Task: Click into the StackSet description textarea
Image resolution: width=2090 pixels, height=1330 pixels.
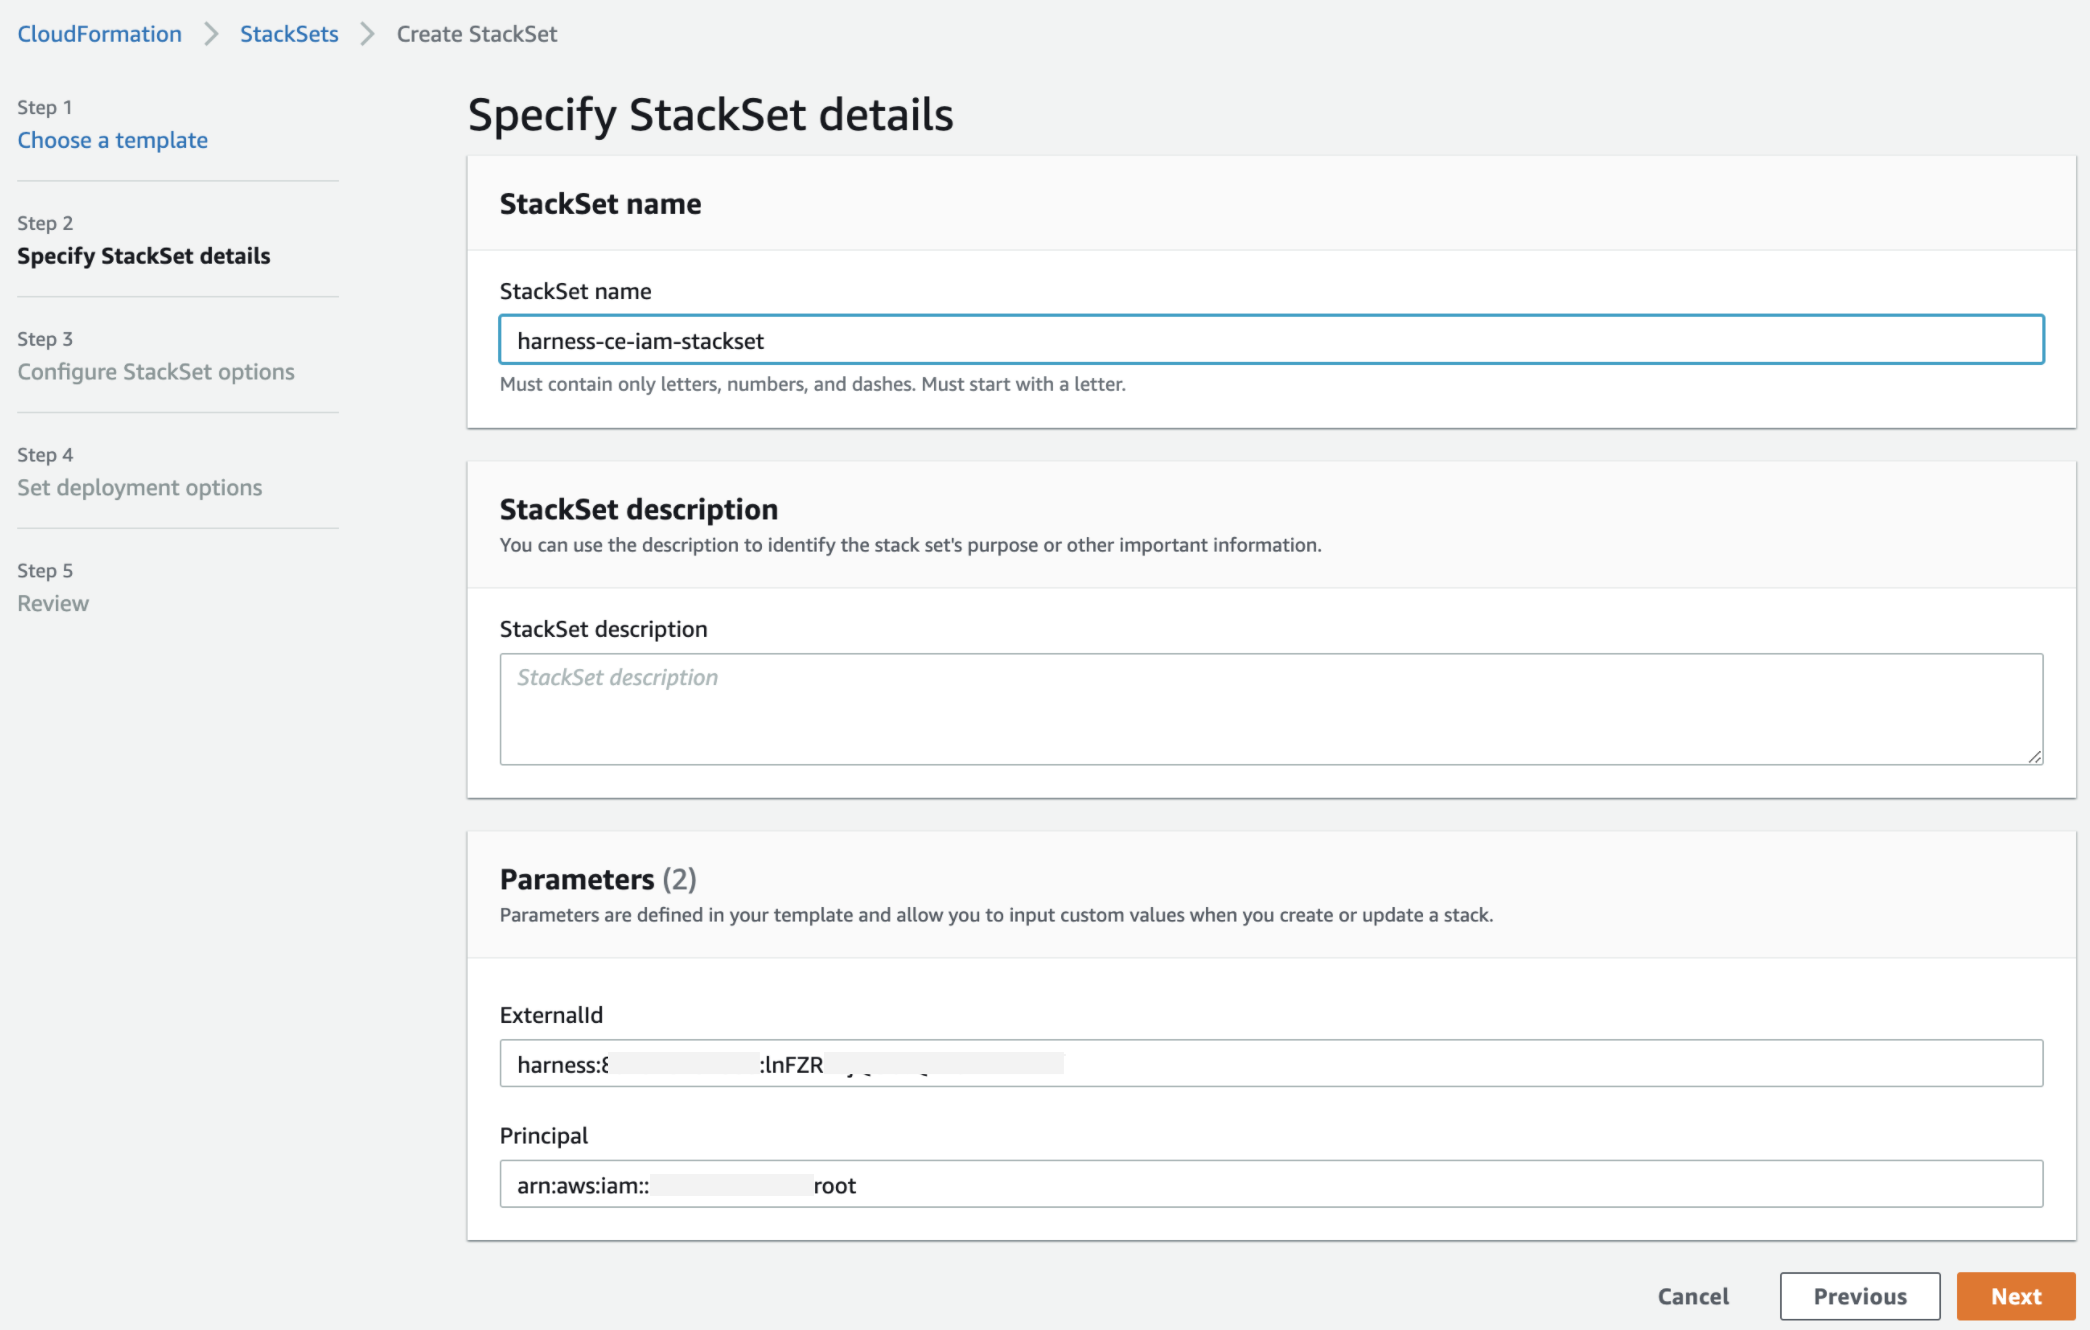Action: click(x=1271, y=709)
